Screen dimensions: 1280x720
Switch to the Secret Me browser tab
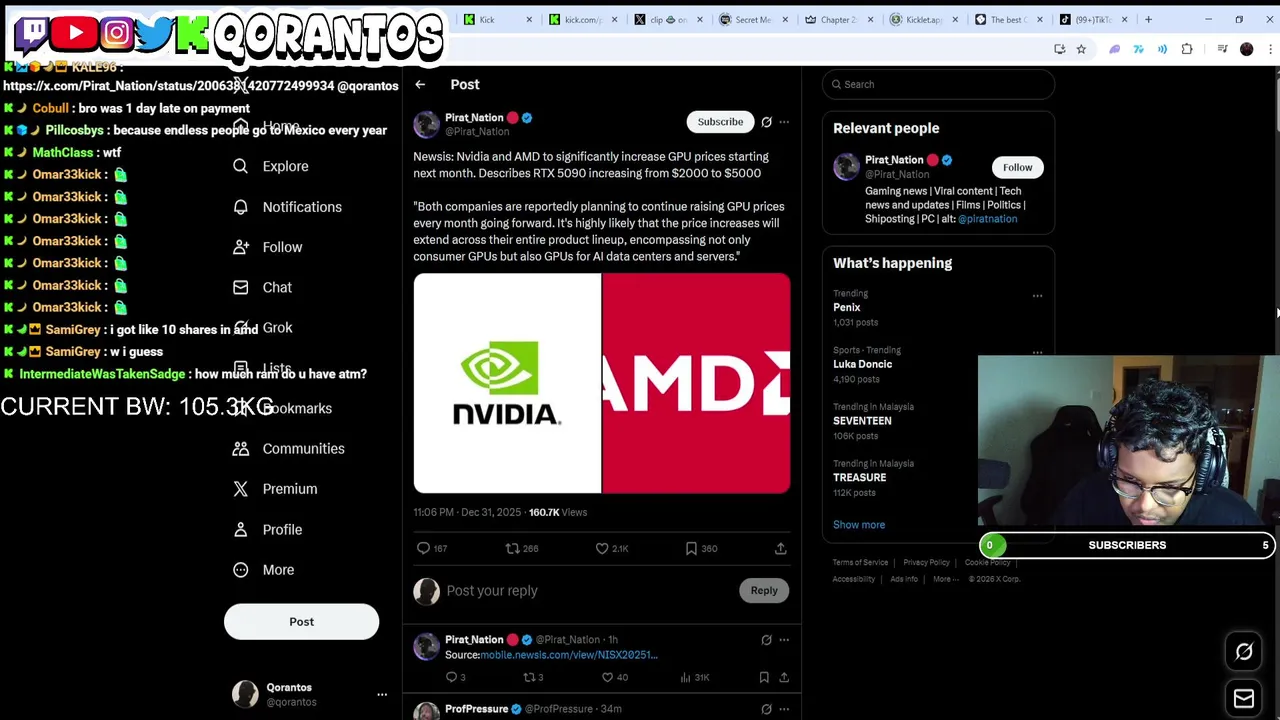tap(753, 19)
